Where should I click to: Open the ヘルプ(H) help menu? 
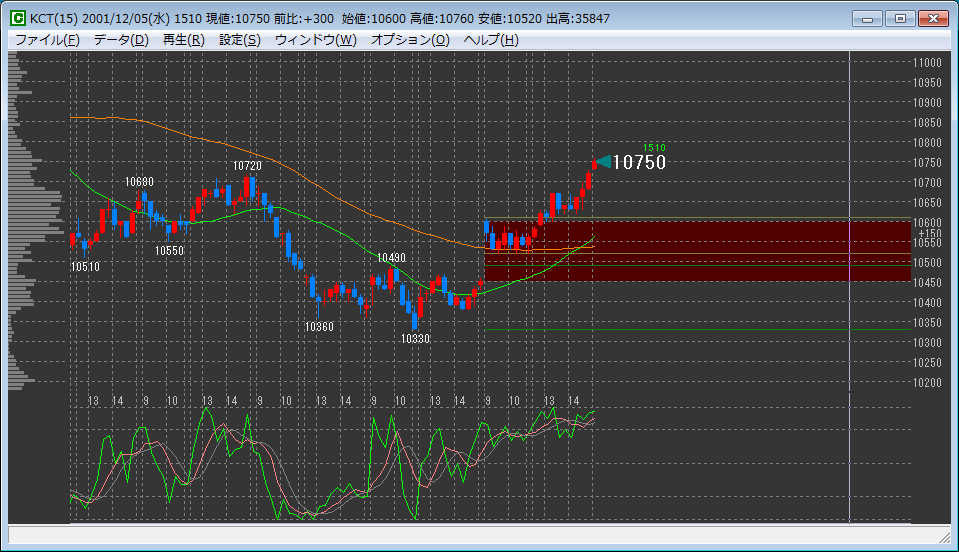click(x=491, y=40)
